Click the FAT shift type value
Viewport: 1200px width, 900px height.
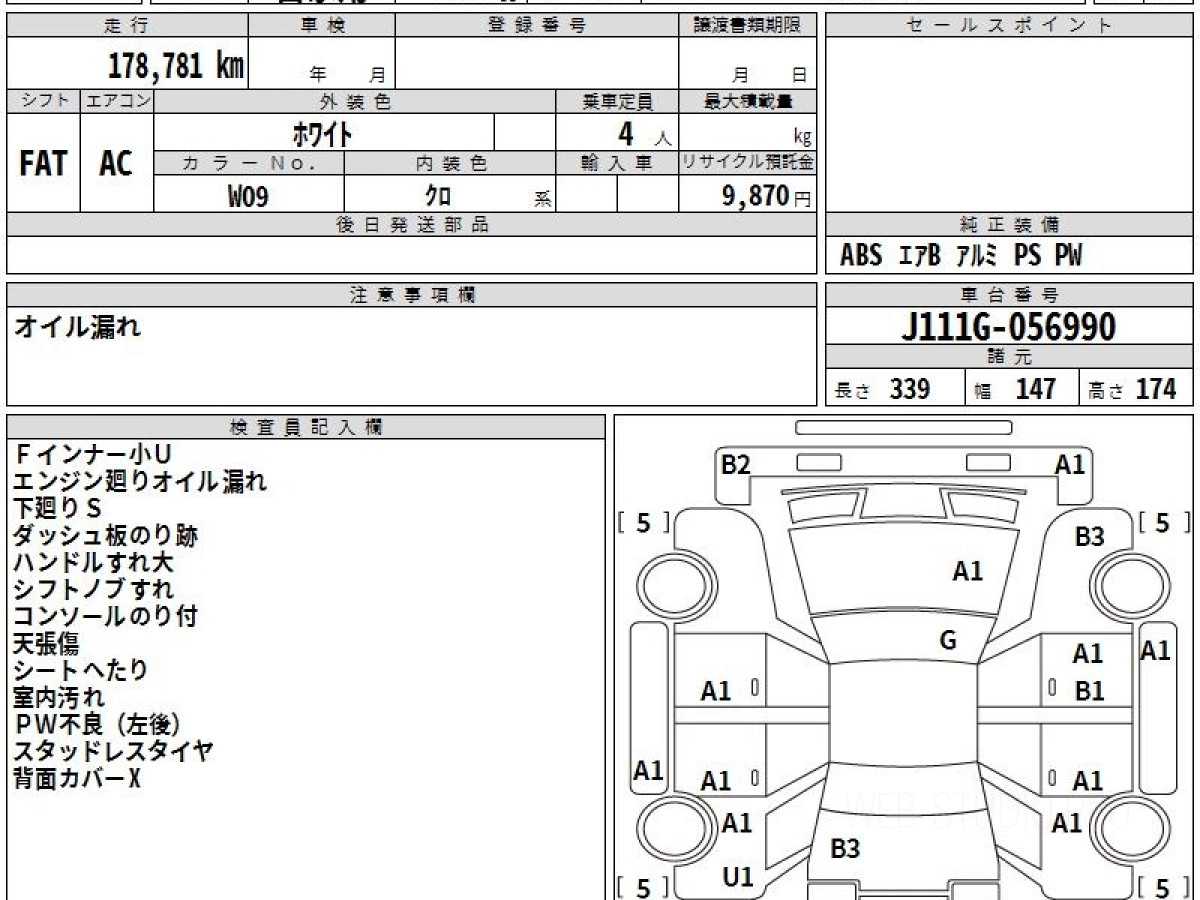coord(43,164)
